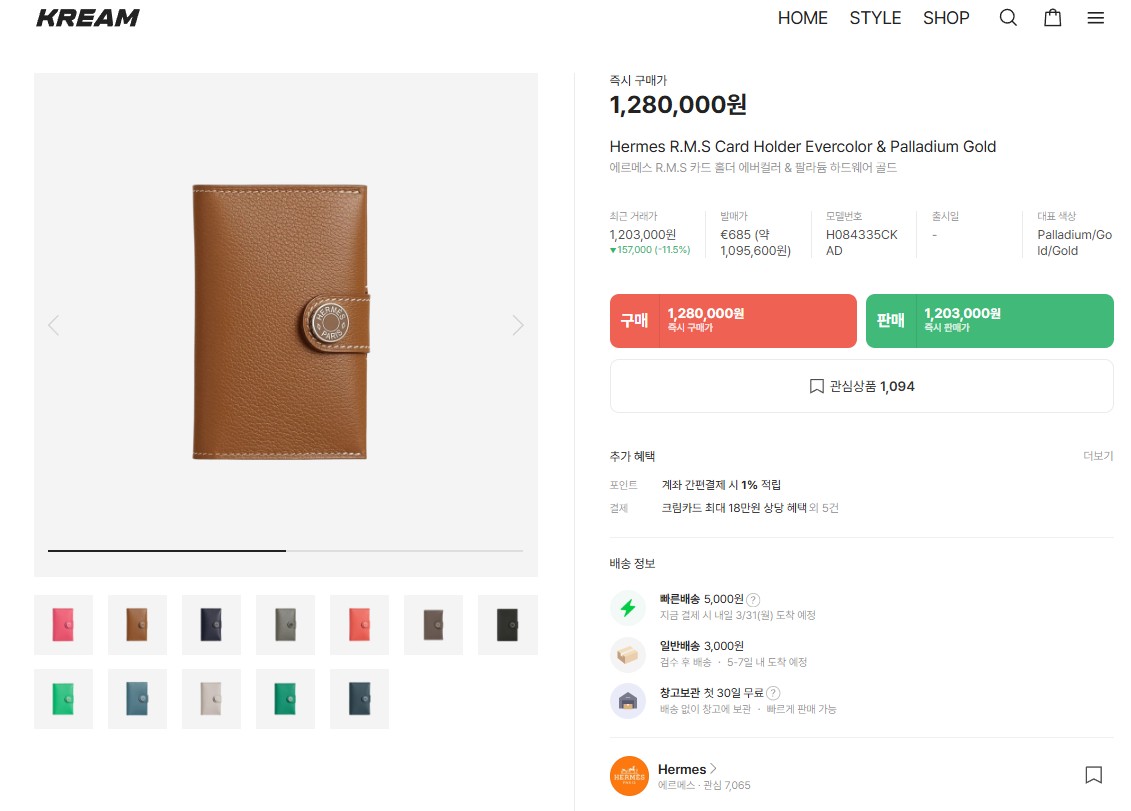Navigate to SHOP menu
The image size is (1131, 811).
click(946, 18)
